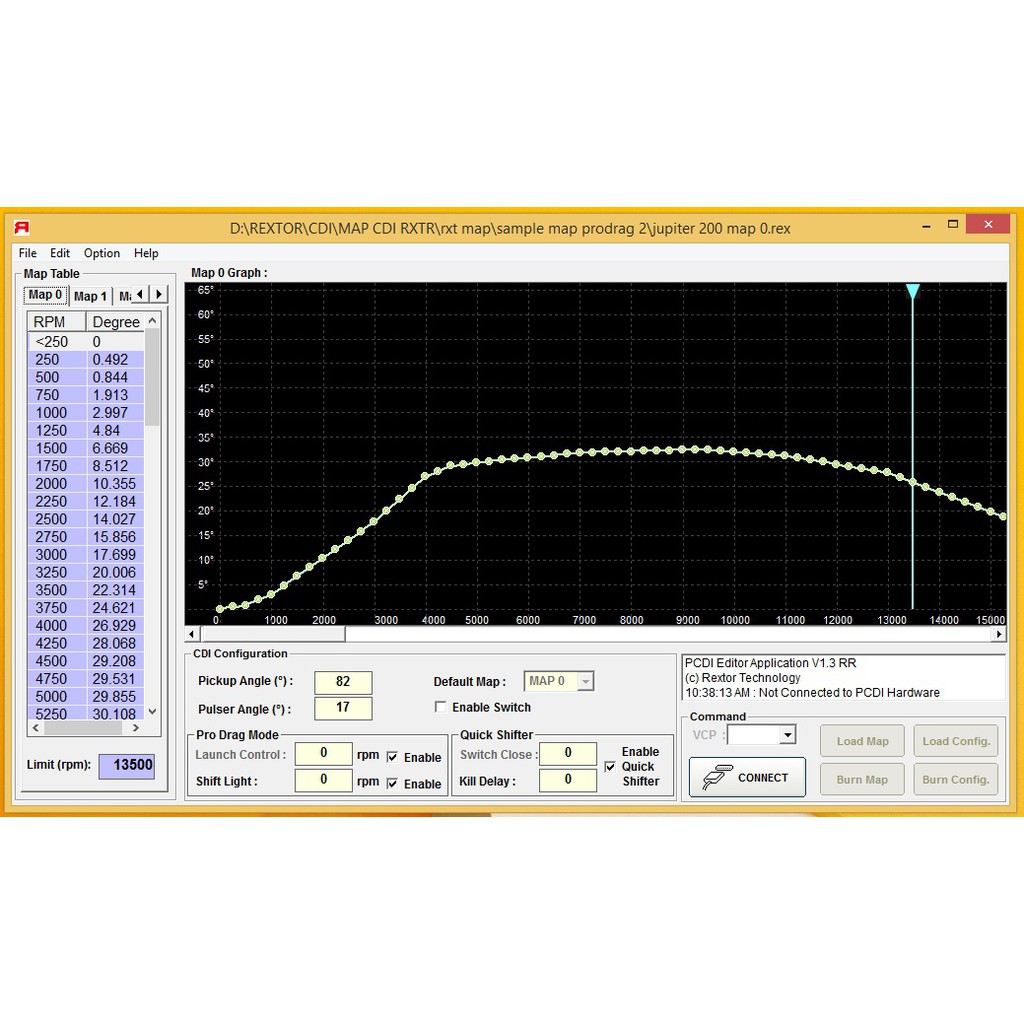This screenshot has width=1024, height=1024.
Task: Click graph scrollbar right arrow
Action: point(997,634)
